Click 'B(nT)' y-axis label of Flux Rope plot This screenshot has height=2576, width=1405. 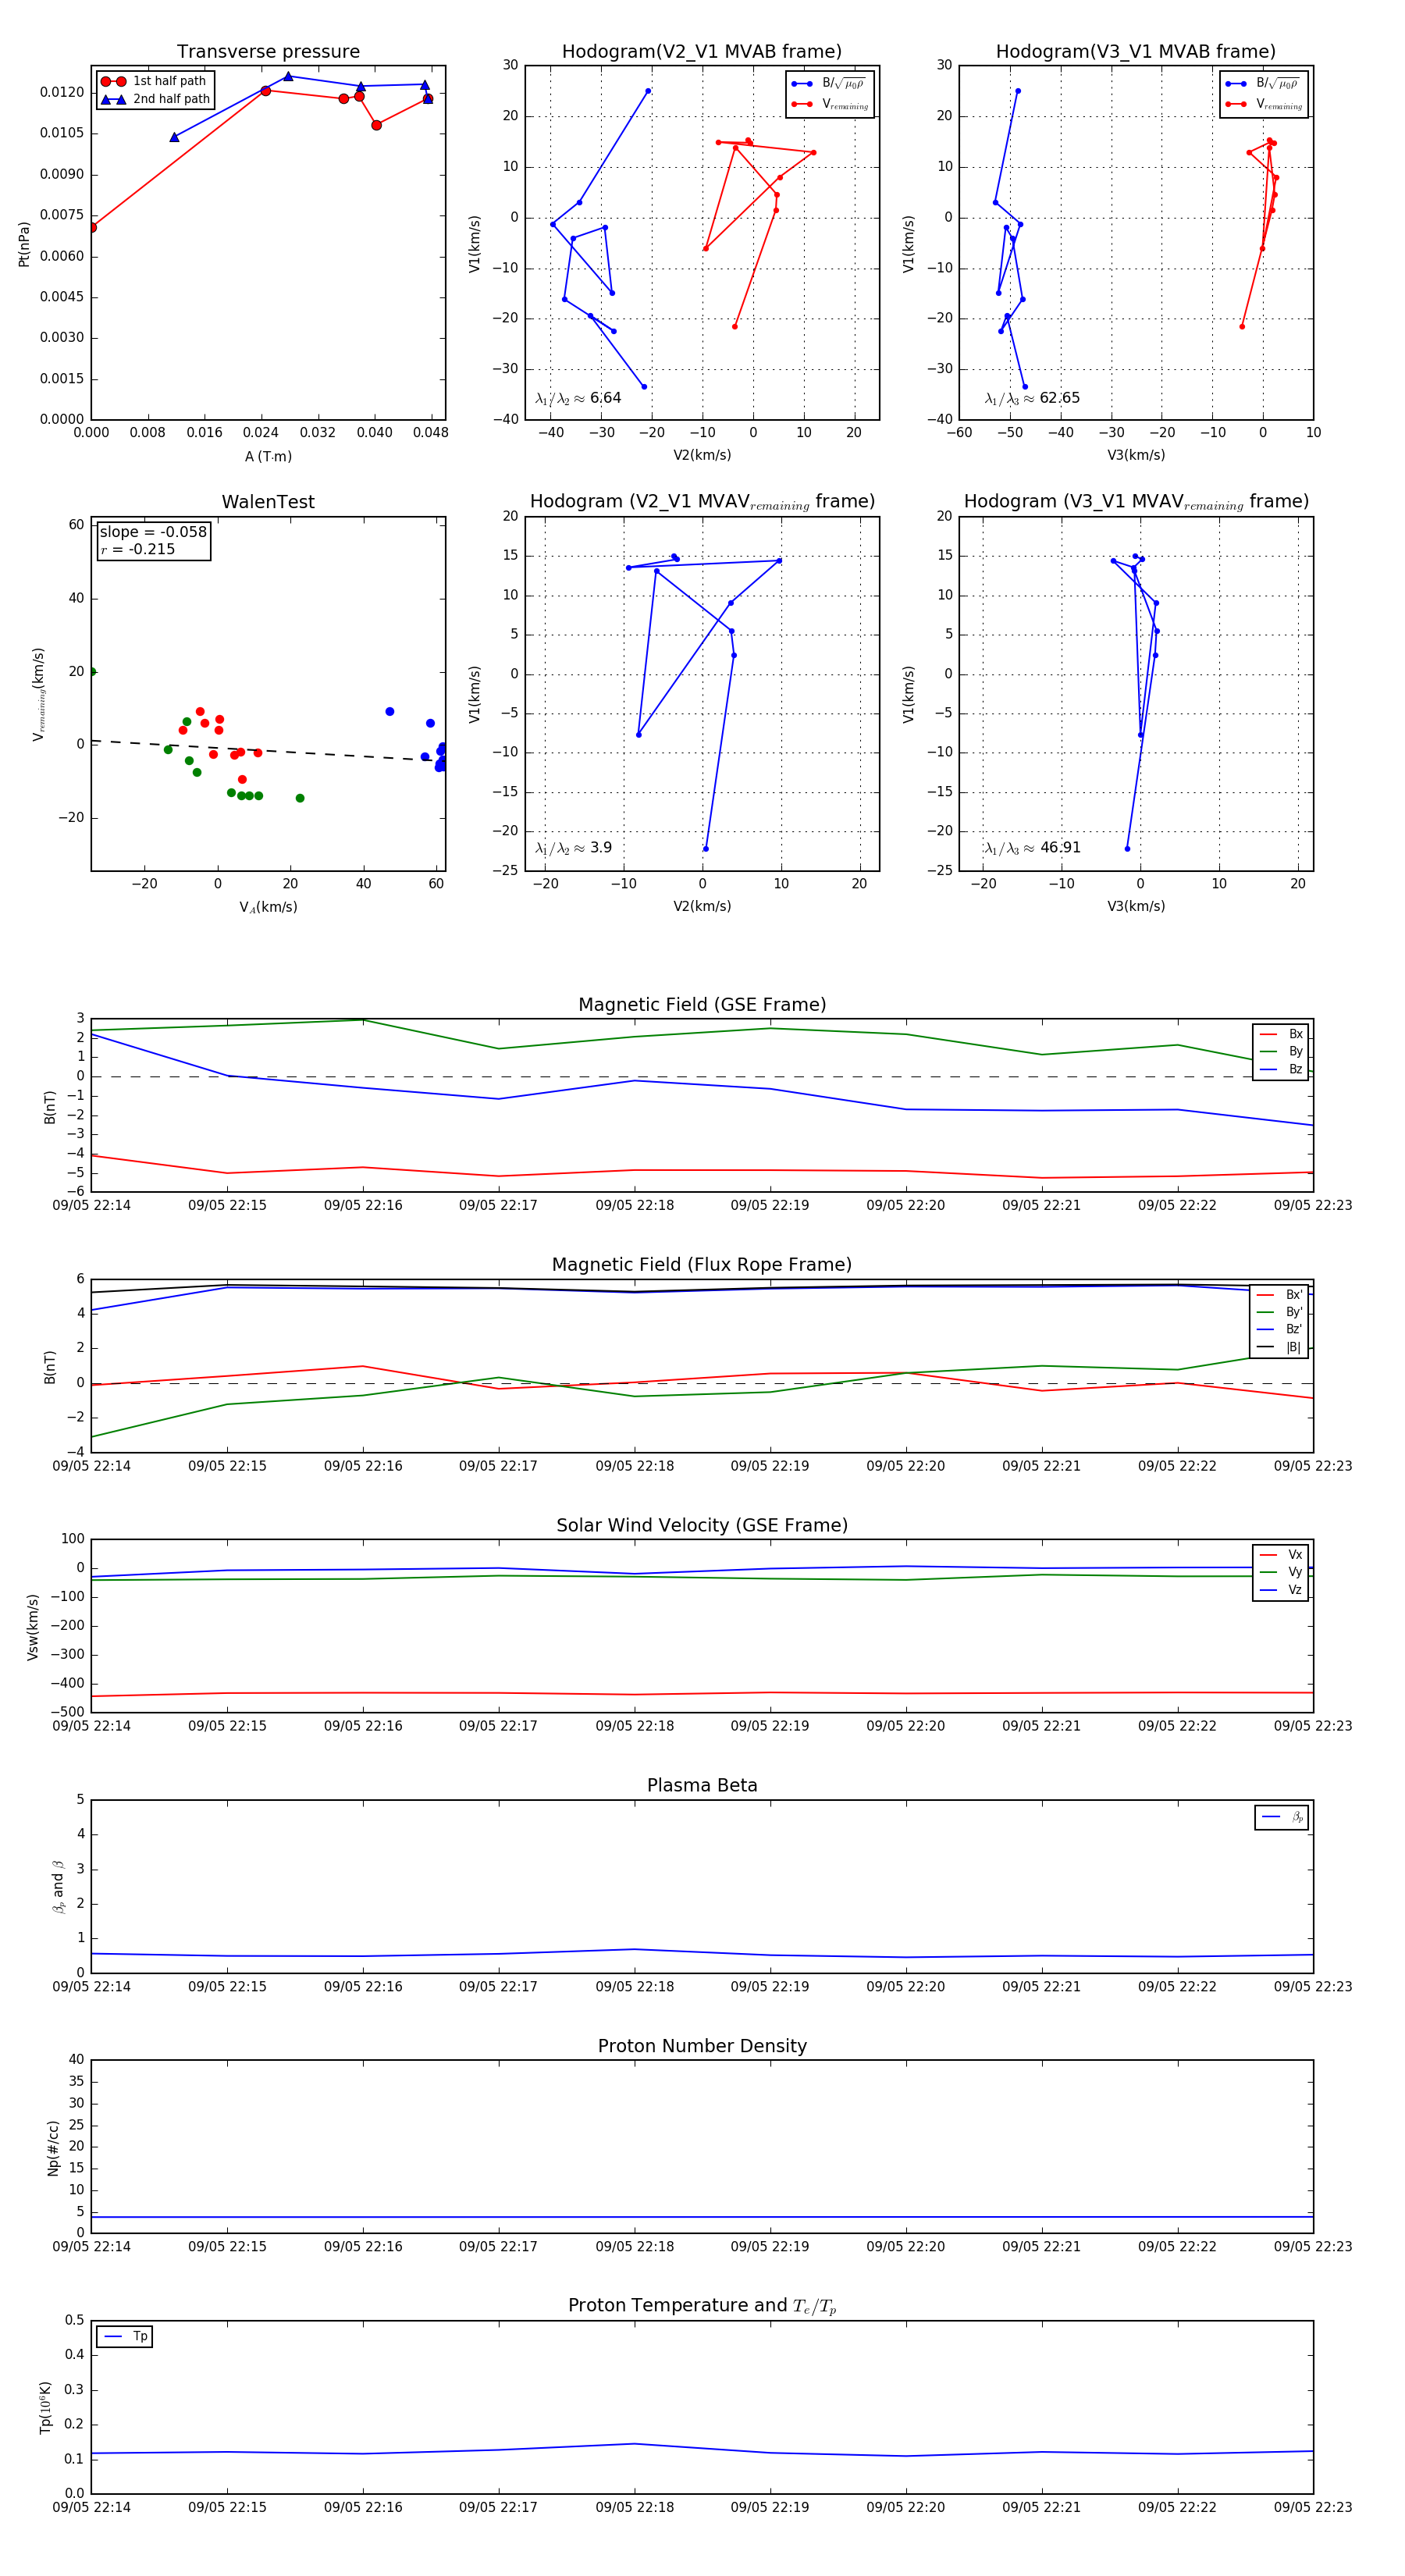click(49, 1367)
